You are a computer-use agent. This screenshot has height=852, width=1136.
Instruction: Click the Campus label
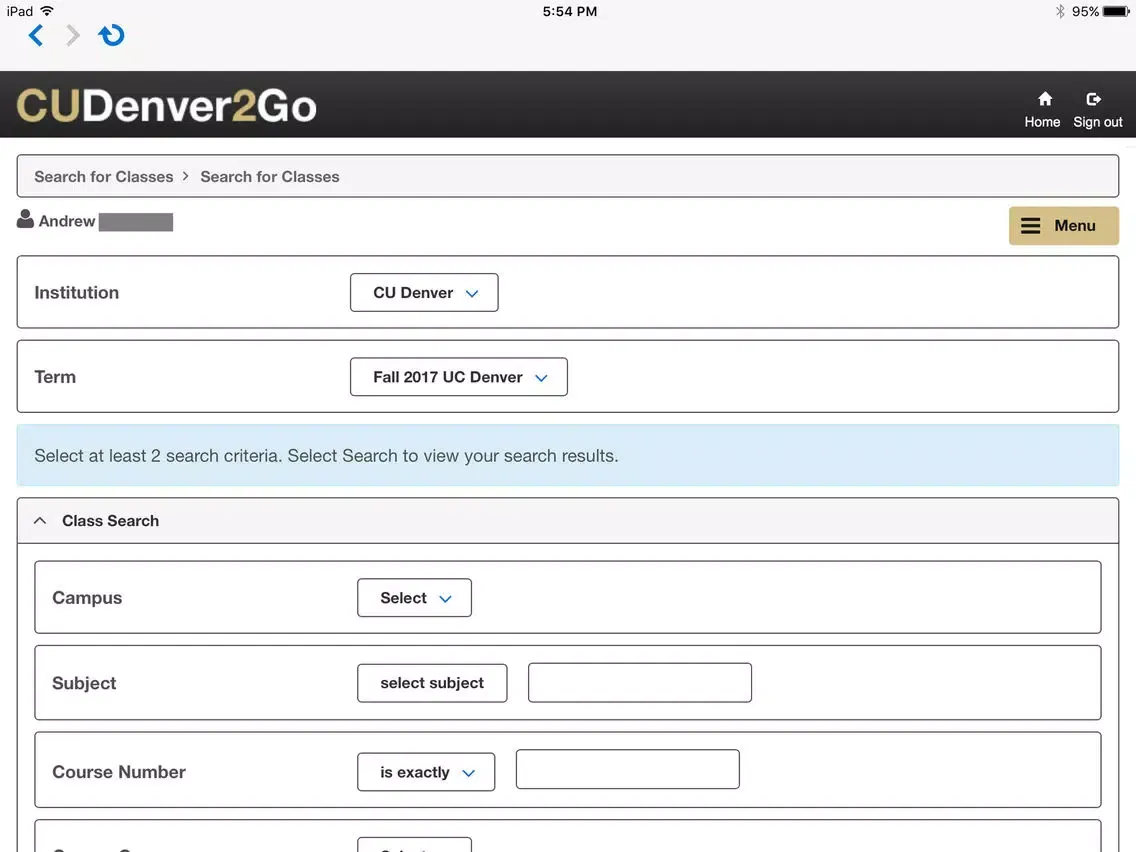pyautogui.click(x=87, y=598)
